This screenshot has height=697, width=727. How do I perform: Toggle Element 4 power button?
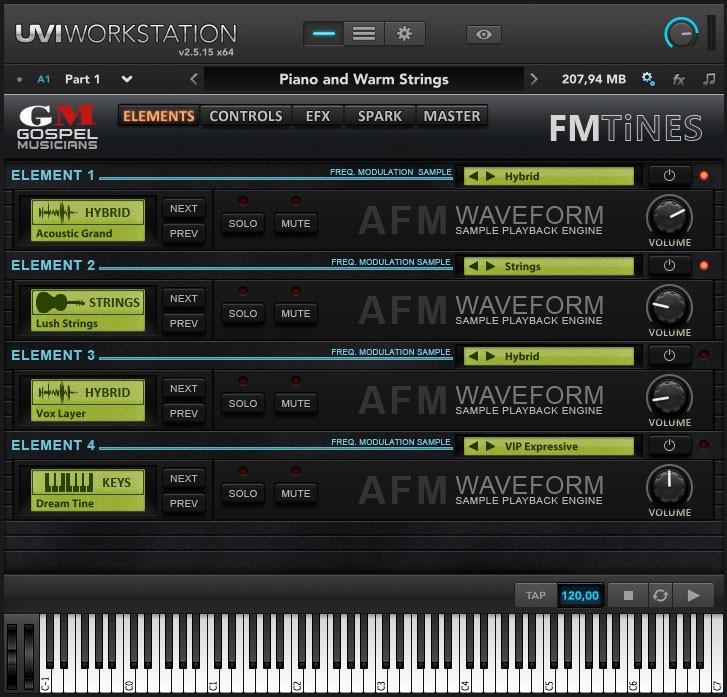click(x=669, y=446)
